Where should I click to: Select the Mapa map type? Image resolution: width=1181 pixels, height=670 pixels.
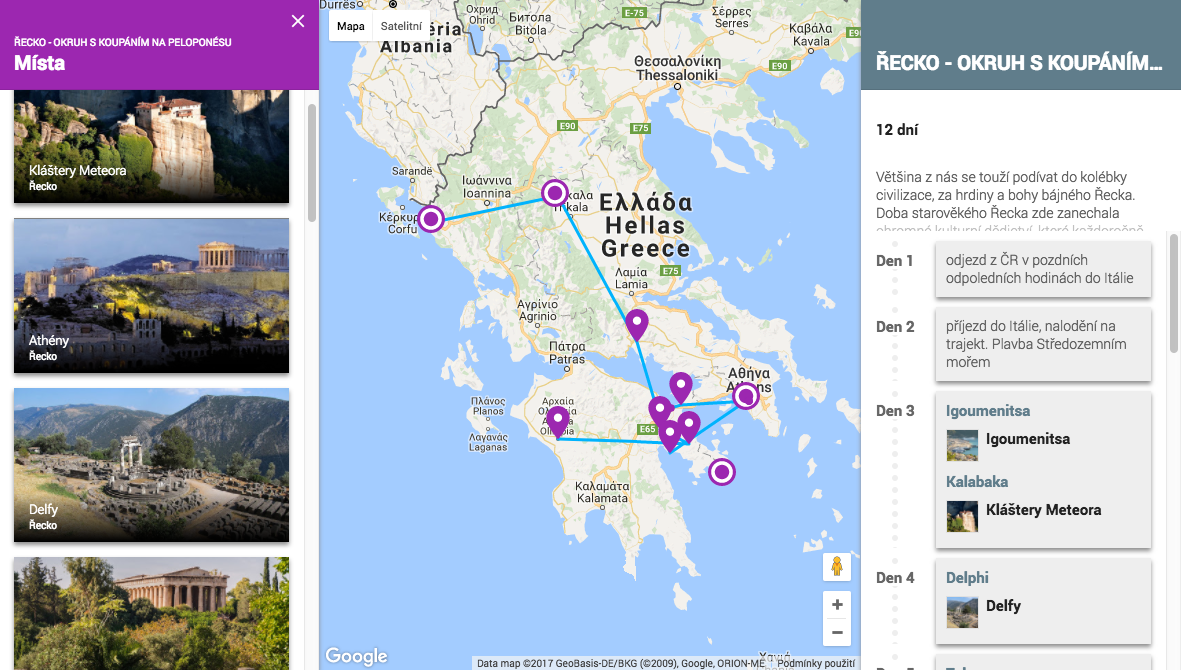[x=351, y=26]
